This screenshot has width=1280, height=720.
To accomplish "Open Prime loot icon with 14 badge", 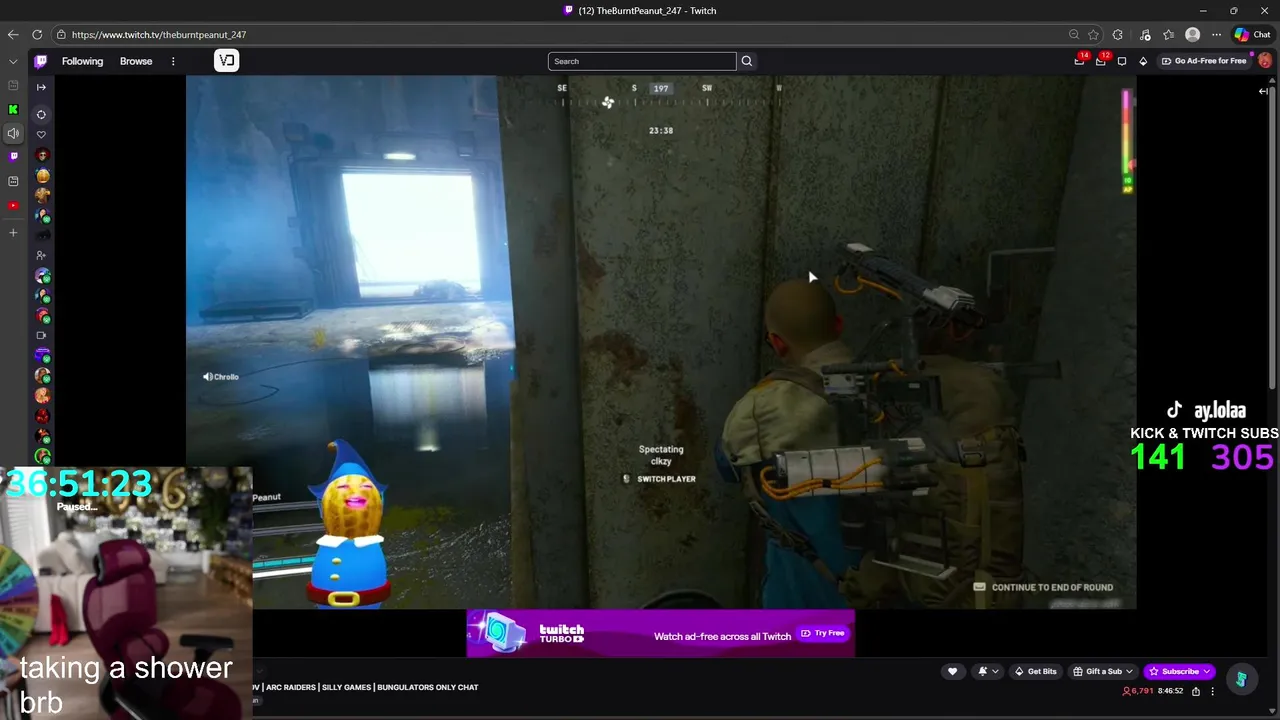I will click(x=1079, y=61).
